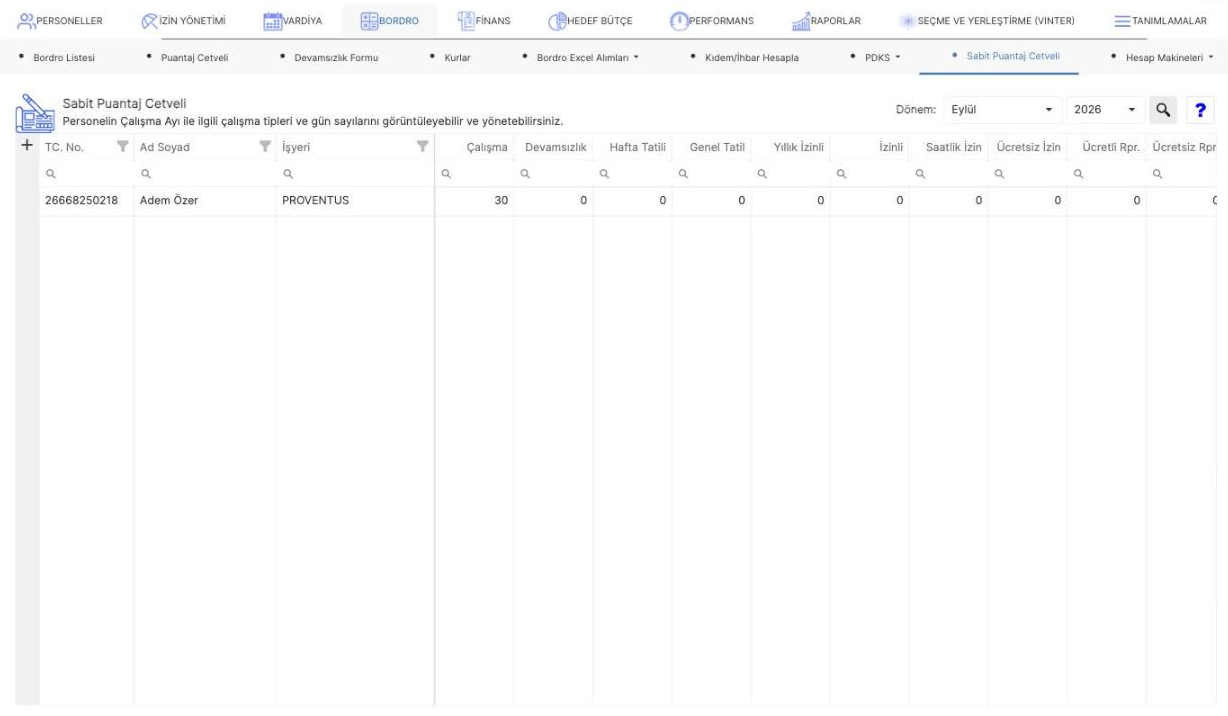Open the Ad Soyad column filter funnel
This screenshot has height=716, width=1228.
pyautogui.click(x=266, y=148)
